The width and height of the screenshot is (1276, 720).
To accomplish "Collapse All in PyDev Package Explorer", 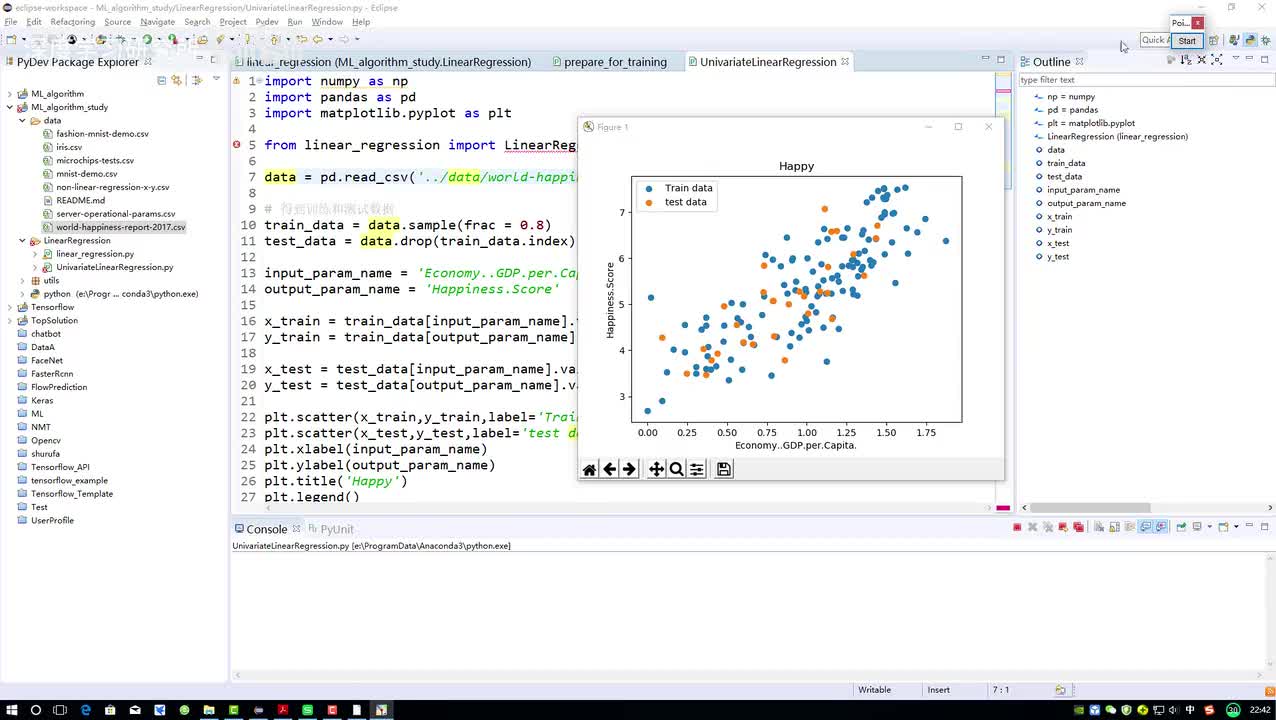I will tap(162, 80).
